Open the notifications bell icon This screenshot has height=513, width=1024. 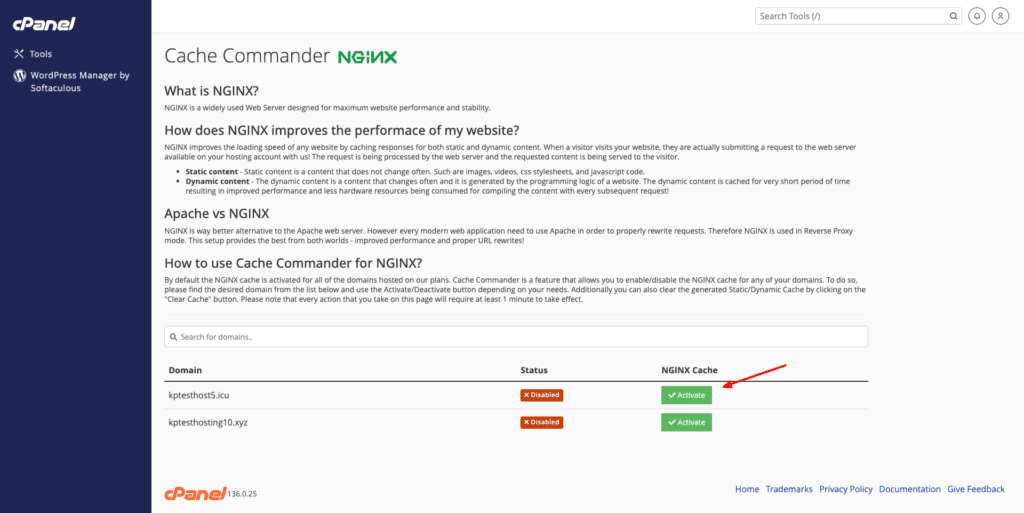pyautogui.click(x=977, y=16)
